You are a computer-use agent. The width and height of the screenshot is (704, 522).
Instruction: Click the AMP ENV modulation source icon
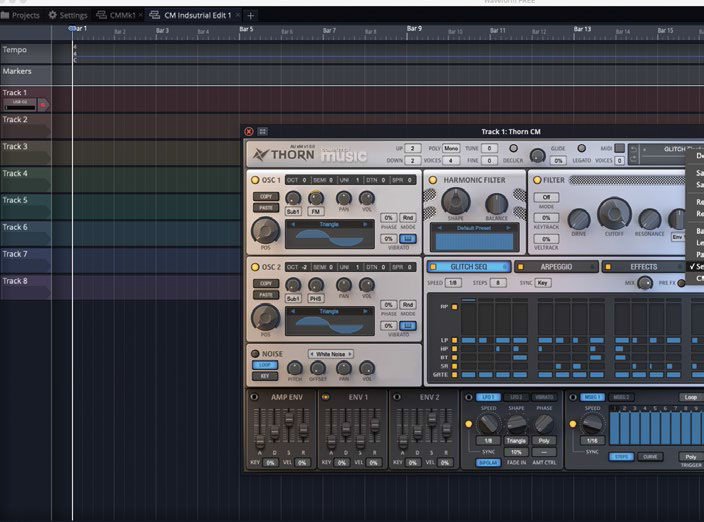coord(255,397)
